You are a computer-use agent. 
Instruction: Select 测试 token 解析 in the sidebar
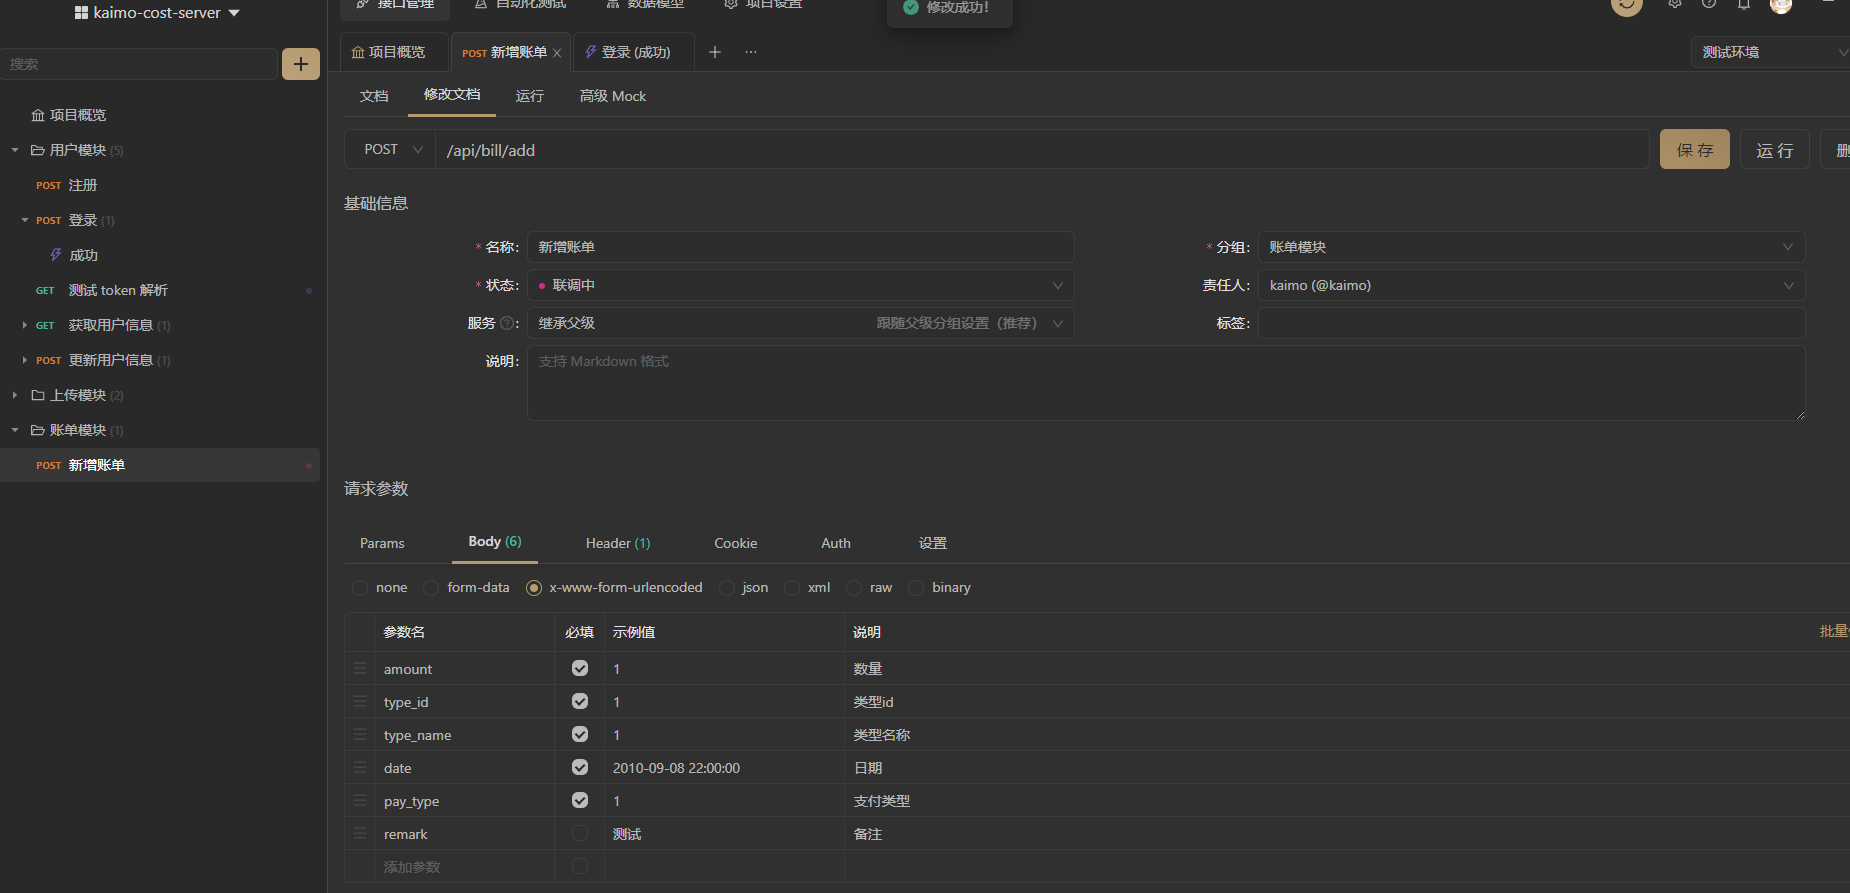click(x=118, y=290)
